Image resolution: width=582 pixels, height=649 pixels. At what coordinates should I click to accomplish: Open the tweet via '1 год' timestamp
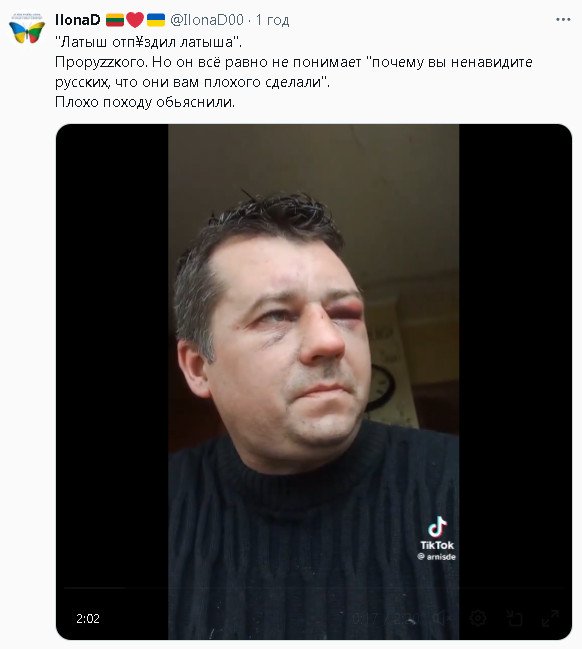click(x=272, y=19)
